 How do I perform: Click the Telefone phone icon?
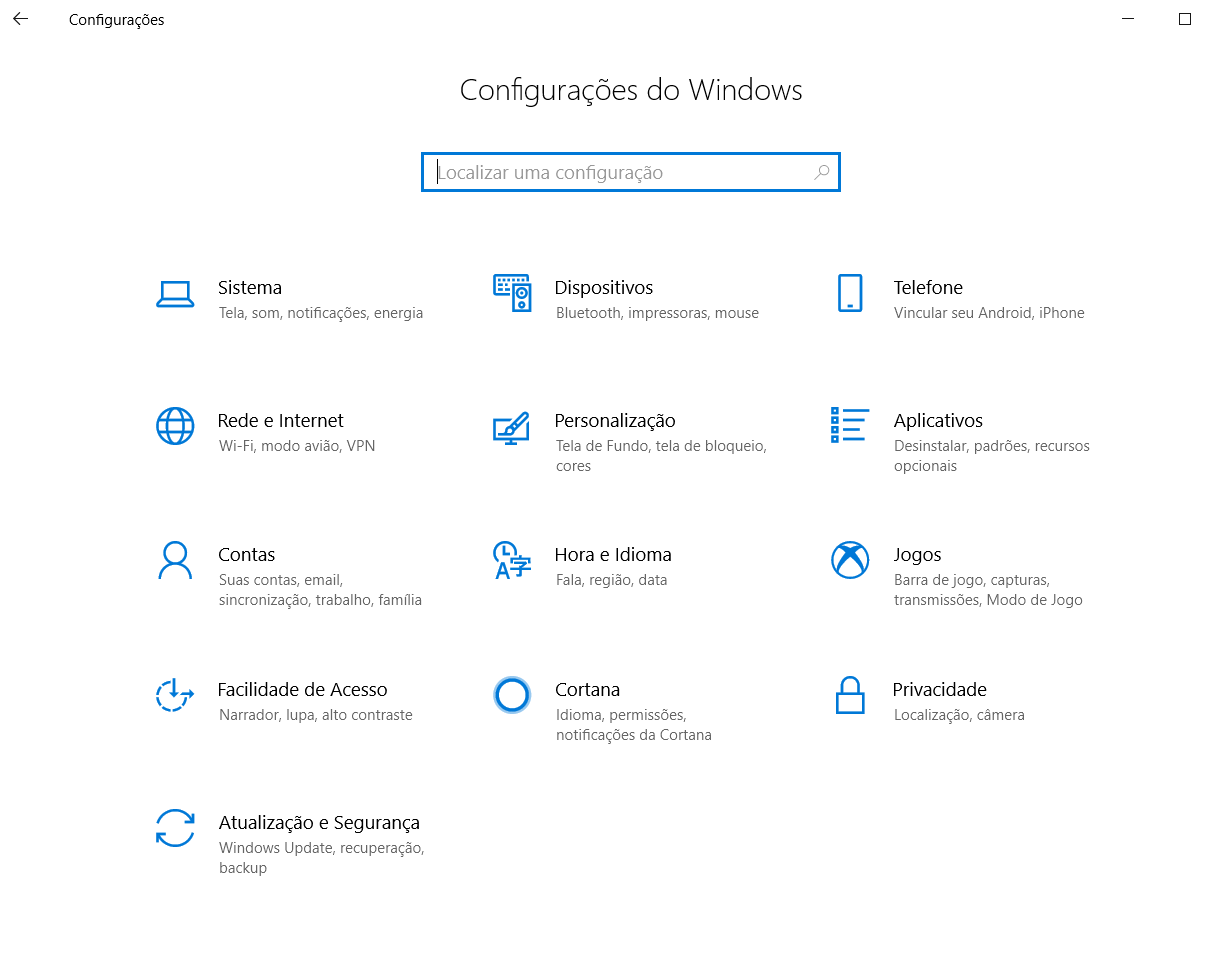pos(849,293)
